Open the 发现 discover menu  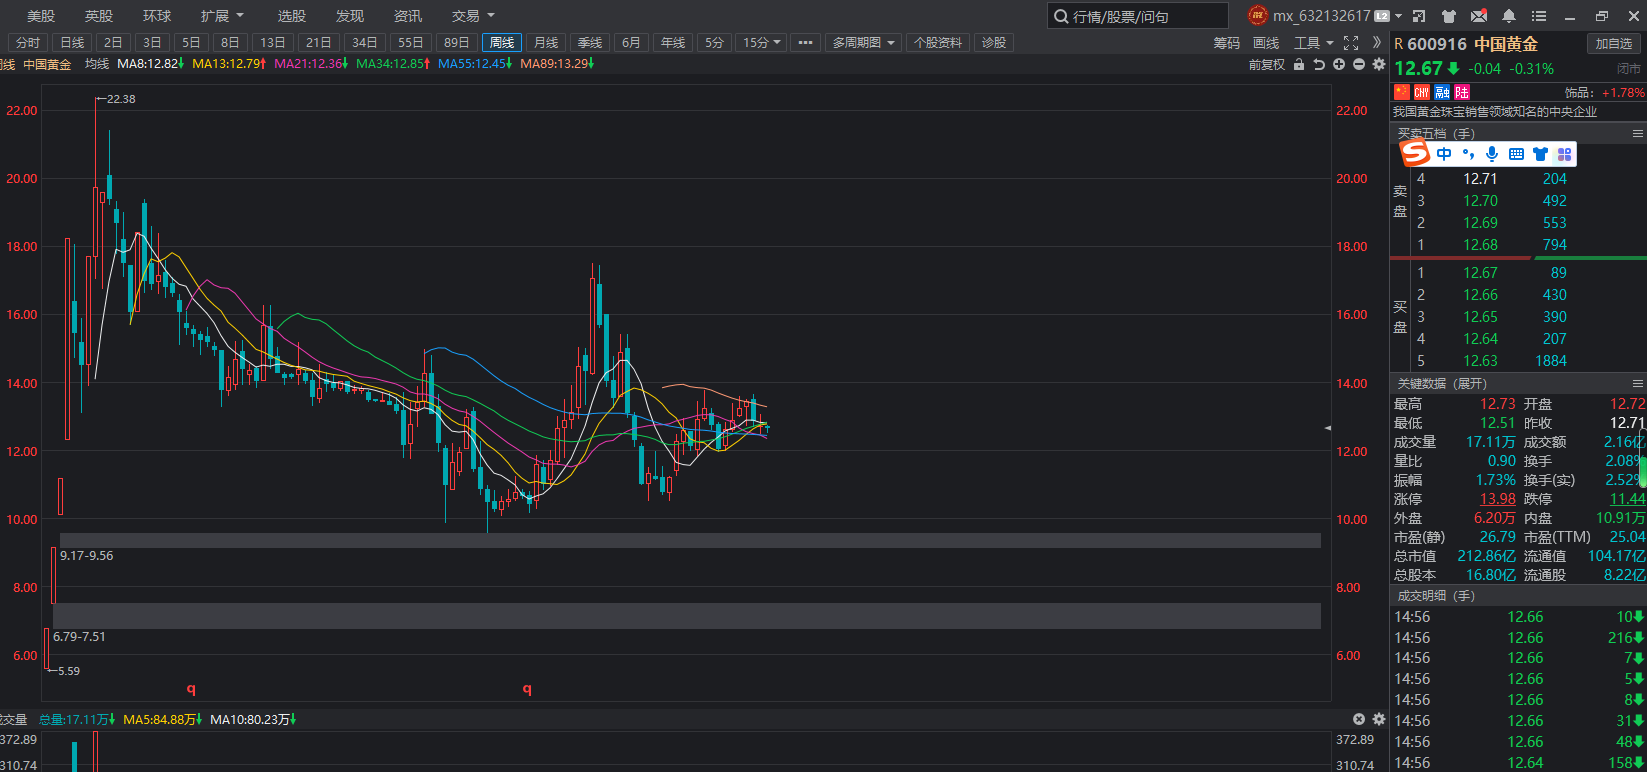(350, 16)
